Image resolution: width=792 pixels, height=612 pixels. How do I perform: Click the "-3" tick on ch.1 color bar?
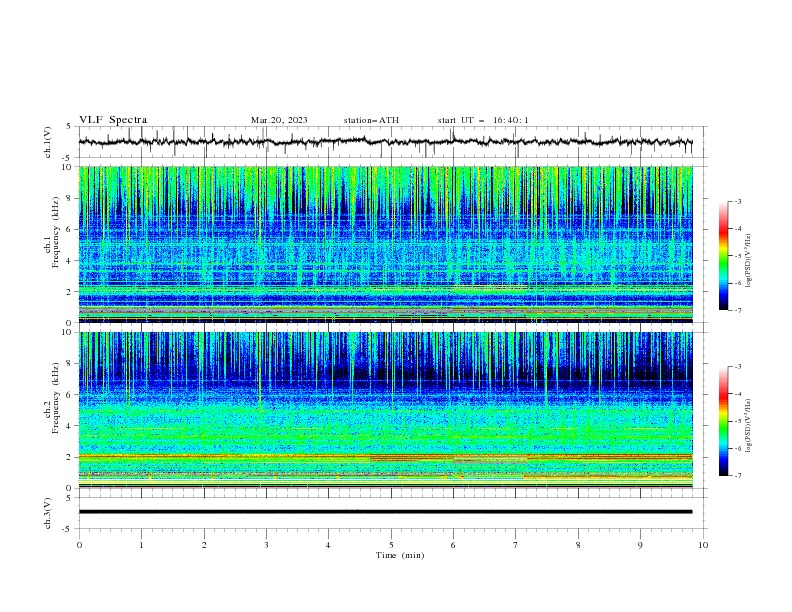pyautogui.click(x=737, y=201)
